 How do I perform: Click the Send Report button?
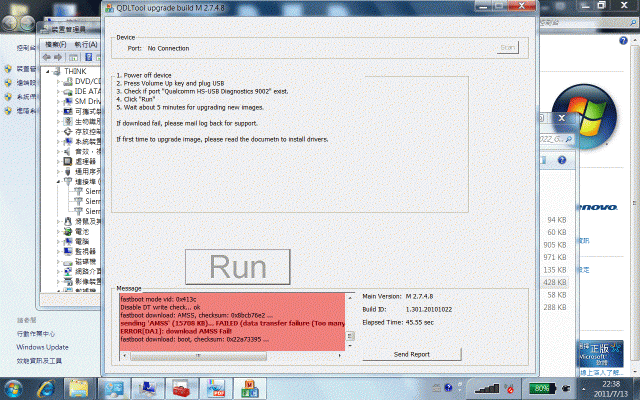click(x=412, y=354)
